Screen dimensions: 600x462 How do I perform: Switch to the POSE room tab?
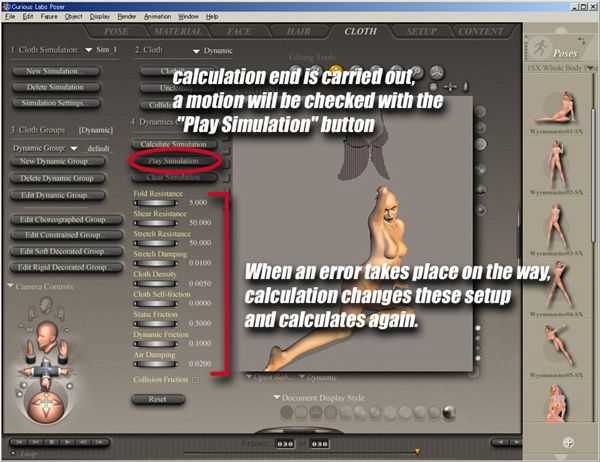[x=116, y=31]
